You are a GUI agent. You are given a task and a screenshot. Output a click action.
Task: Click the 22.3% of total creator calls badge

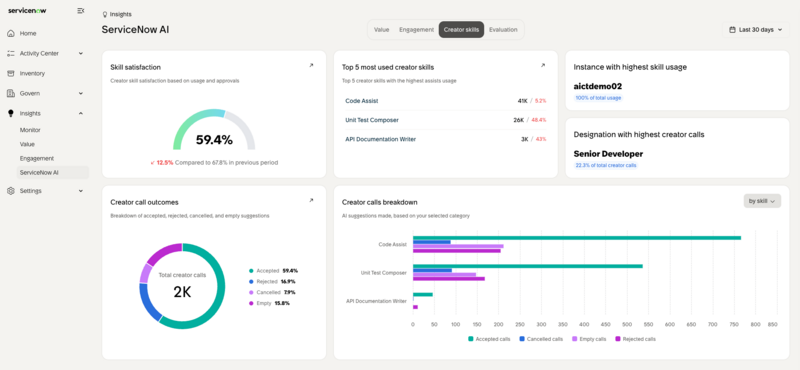(606, 165)
